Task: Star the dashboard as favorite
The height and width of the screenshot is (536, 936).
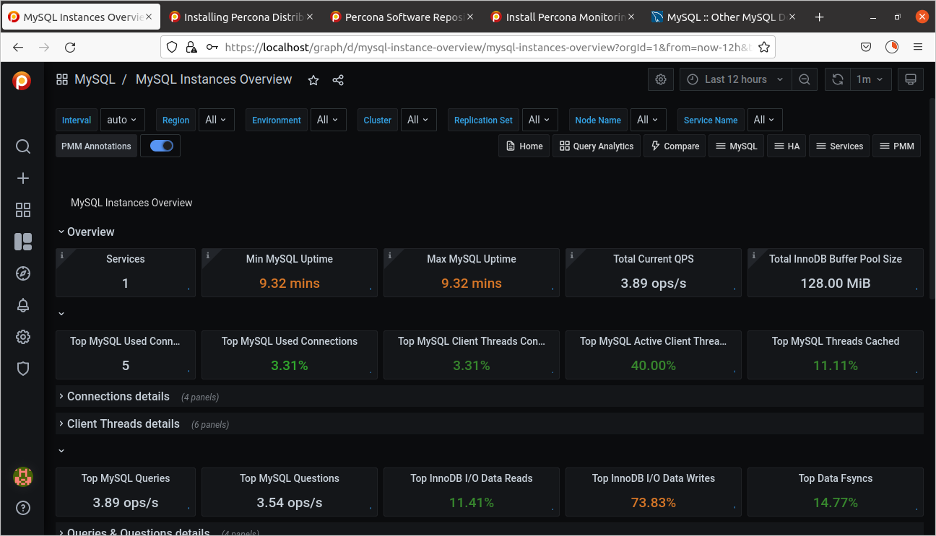Action: pos(313,80)
